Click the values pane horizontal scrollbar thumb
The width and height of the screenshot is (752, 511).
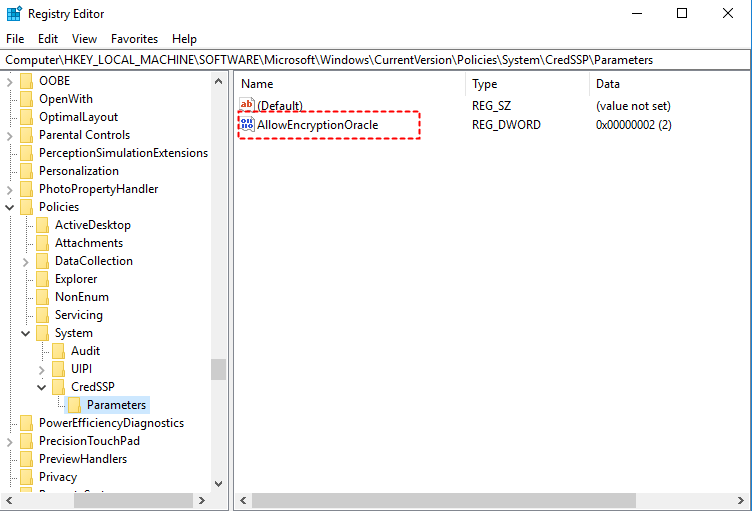(x=444, y=500)
